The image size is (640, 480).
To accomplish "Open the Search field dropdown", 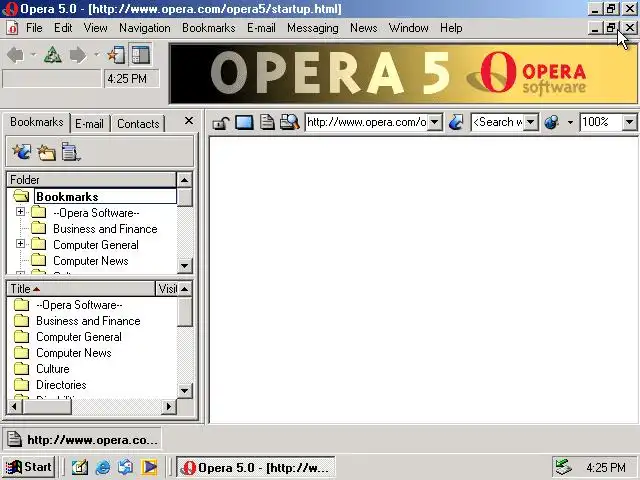I will pos(531,122).
